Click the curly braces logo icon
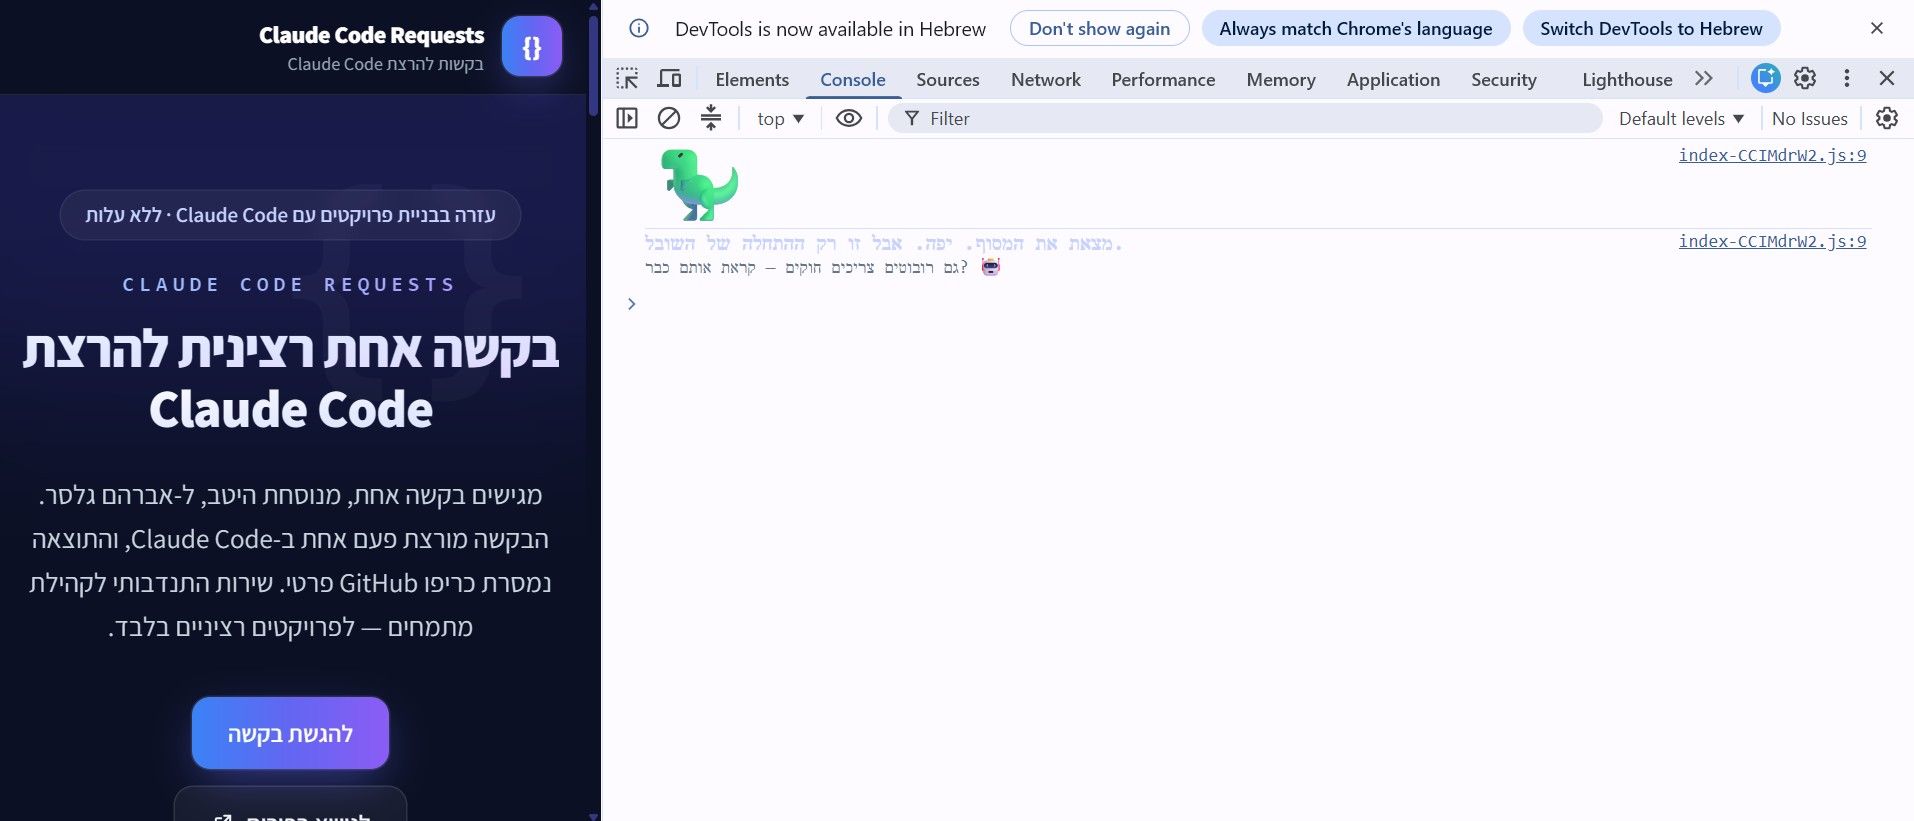 click(x=532, y=47)
